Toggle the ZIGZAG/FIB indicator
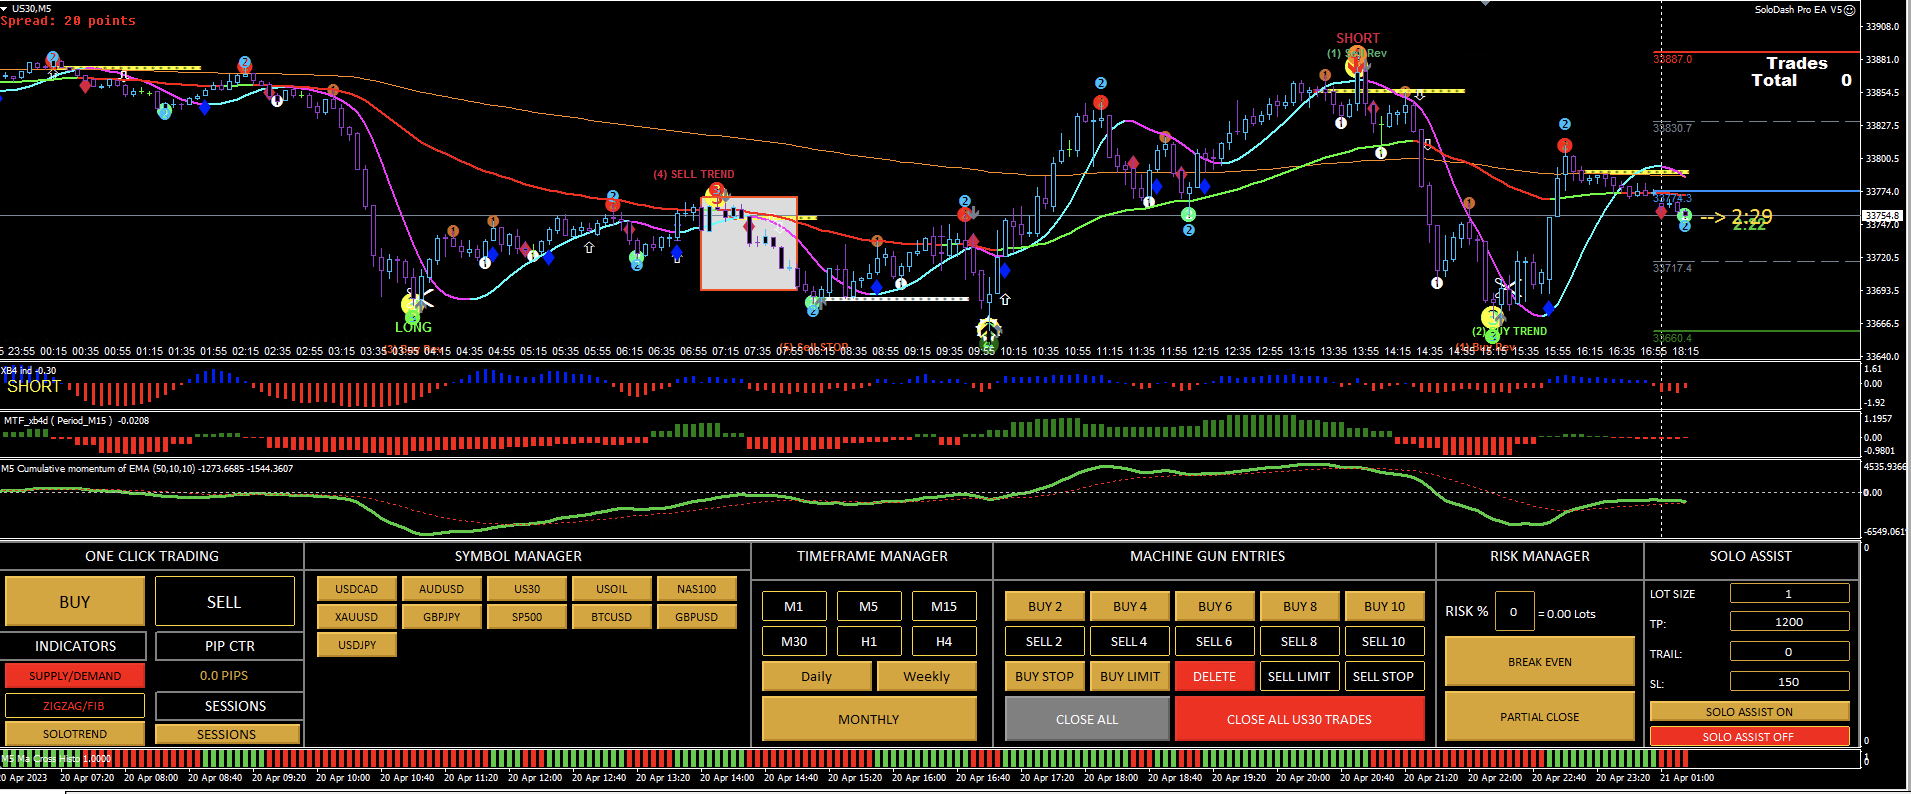Viewport: 1911px width, 794px height. click(75, 706)
